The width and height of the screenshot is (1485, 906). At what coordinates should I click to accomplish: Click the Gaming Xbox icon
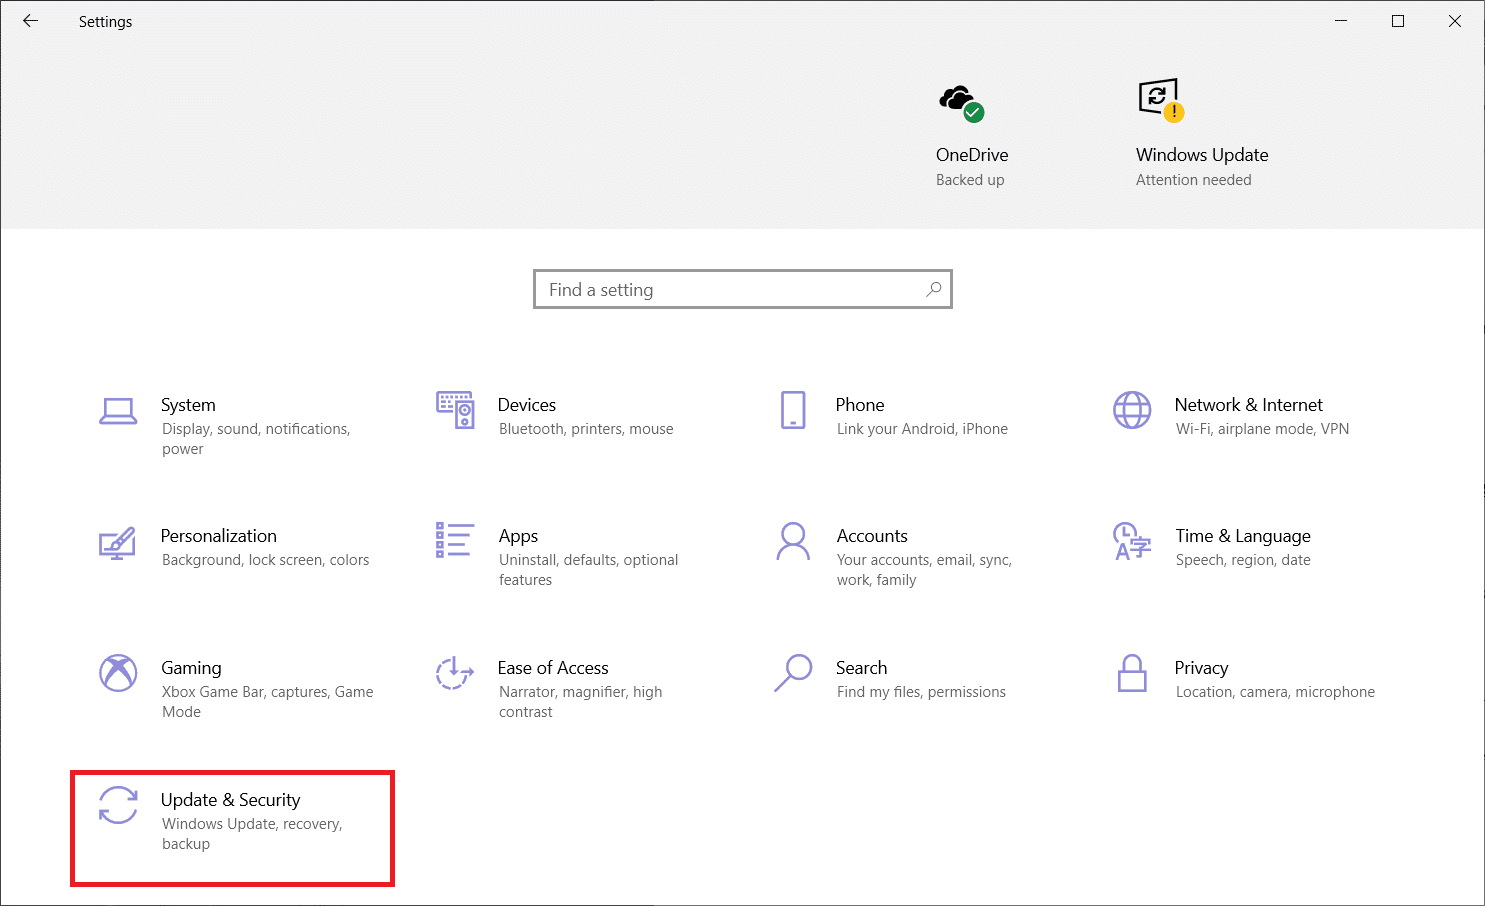[x=118, y=673]
